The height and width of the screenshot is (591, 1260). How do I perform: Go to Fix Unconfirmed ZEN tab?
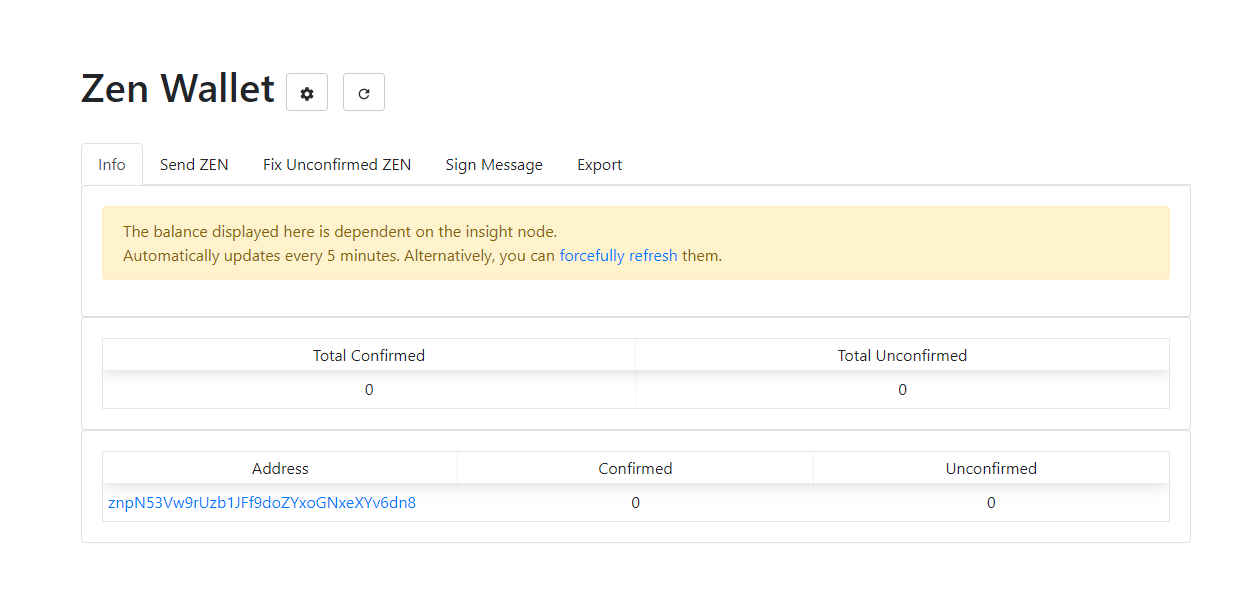pos(337,165)
